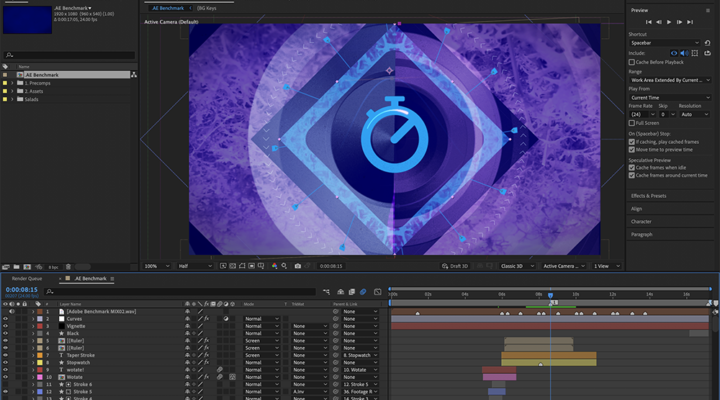The image size is (720, 400).
Task: Toggle the shy layers hide icon in timeline
Action: click(340, 292)
